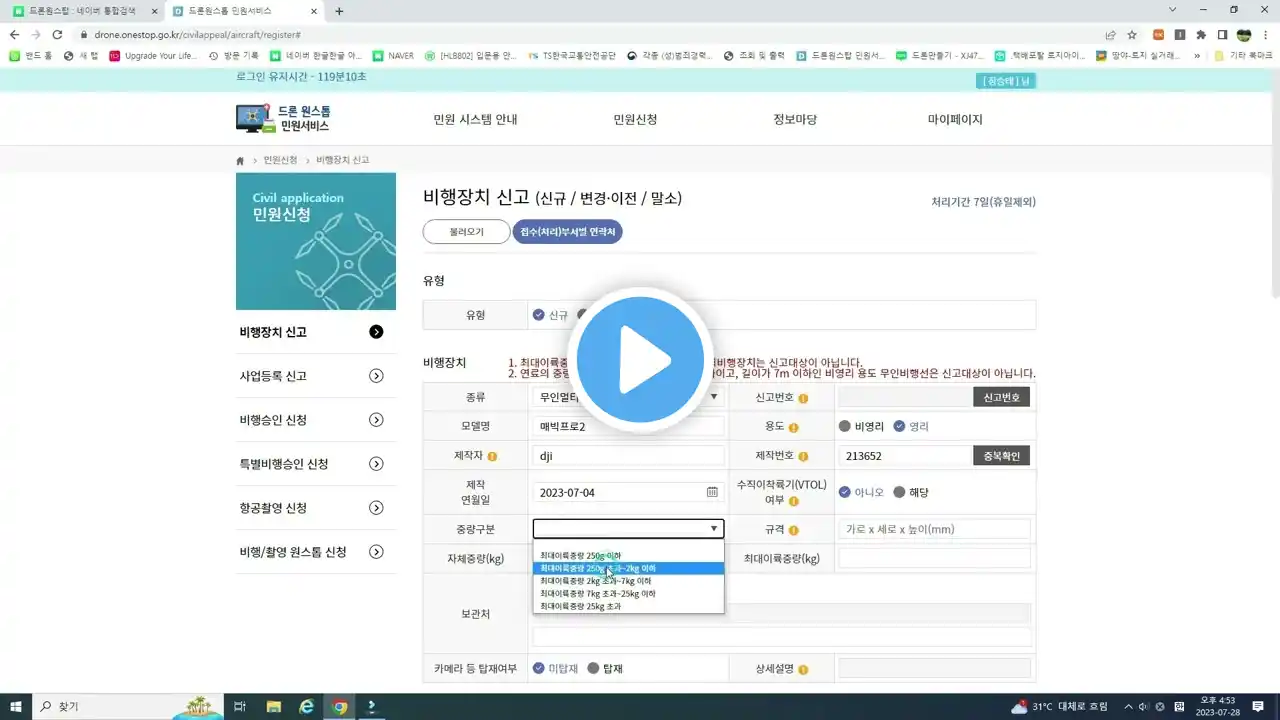The width and height of the screenshot is (1280, 720).
Task: Click the info icon next to 용도
Action: click(x=793, y=427)
